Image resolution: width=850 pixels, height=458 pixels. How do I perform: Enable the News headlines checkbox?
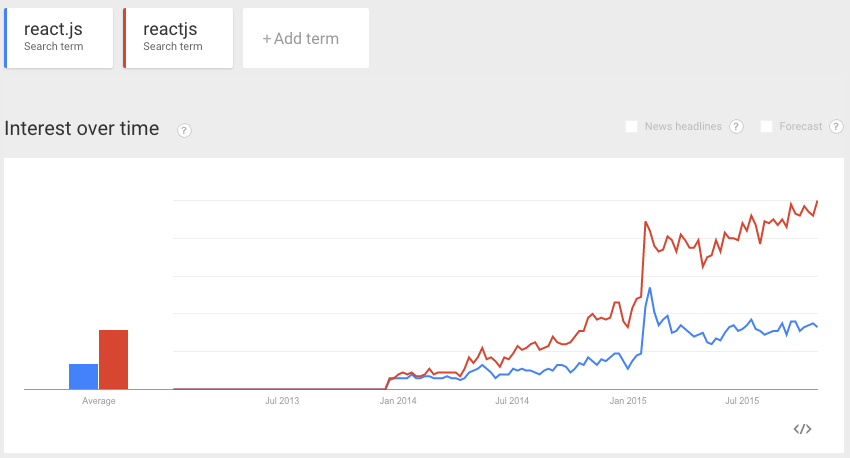click(x=631, y=127)
